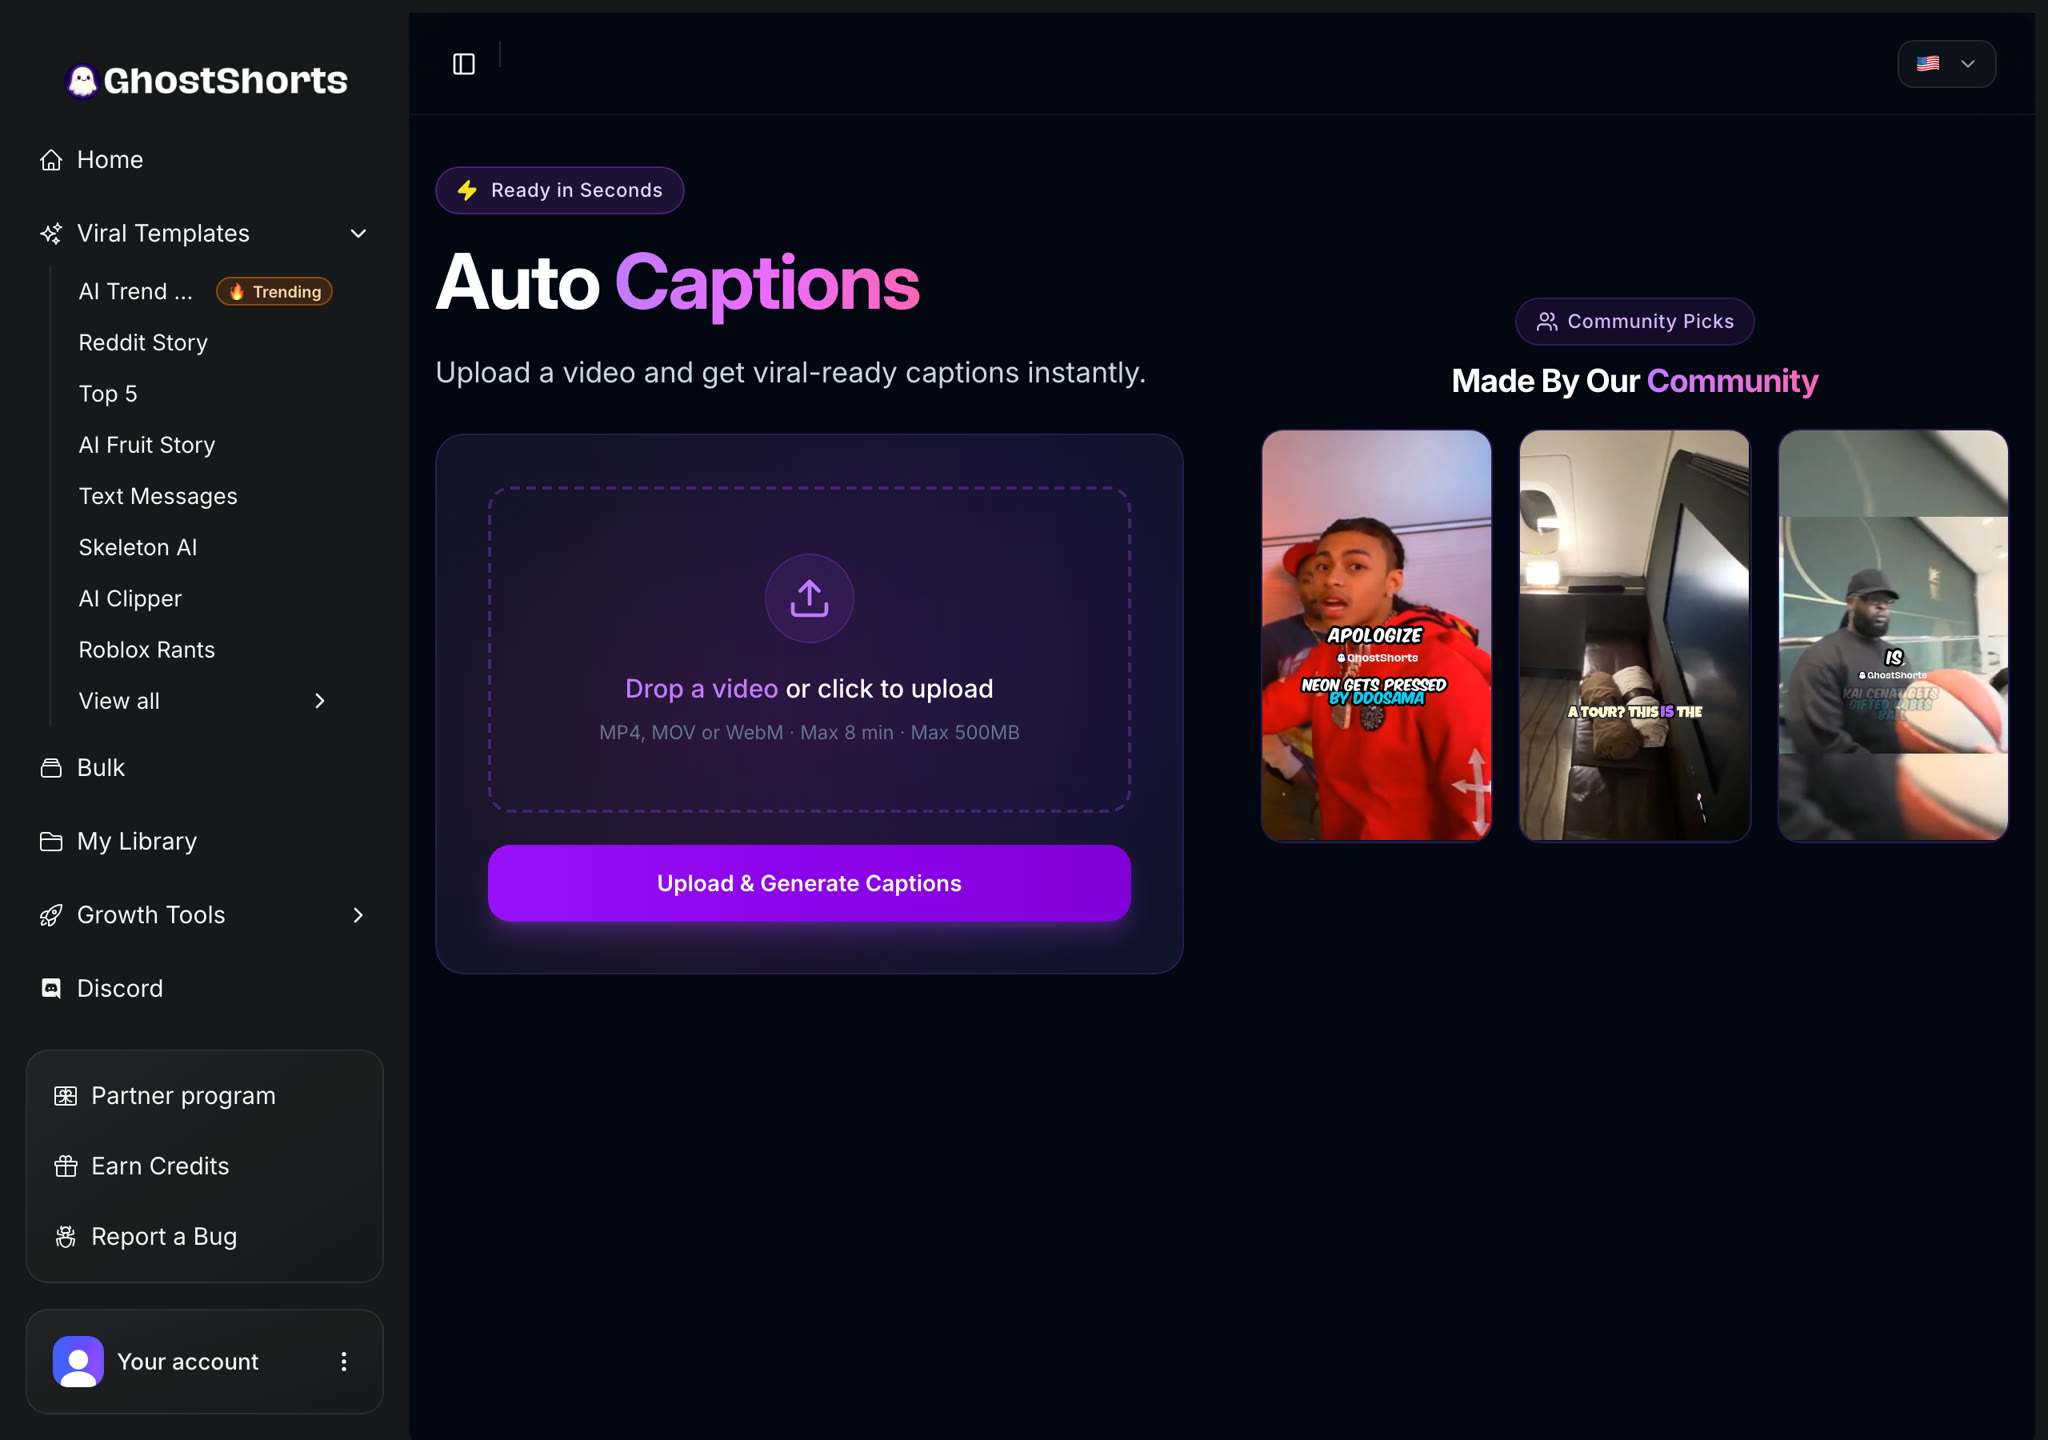This screenshot has height=1440, width=2048.
Task: Click the GhostShorts brand name text
Action: pos(226,81)
